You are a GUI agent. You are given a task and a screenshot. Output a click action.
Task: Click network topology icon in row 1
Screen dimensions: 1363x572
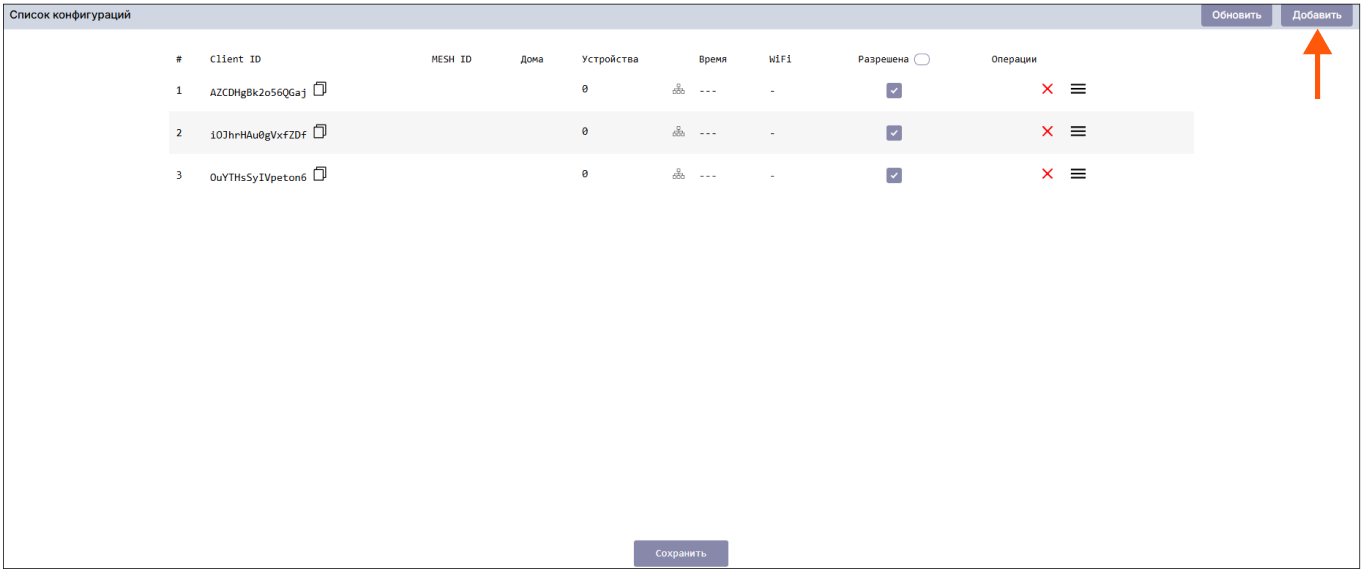pyautogui.click(x=679, y=90)
